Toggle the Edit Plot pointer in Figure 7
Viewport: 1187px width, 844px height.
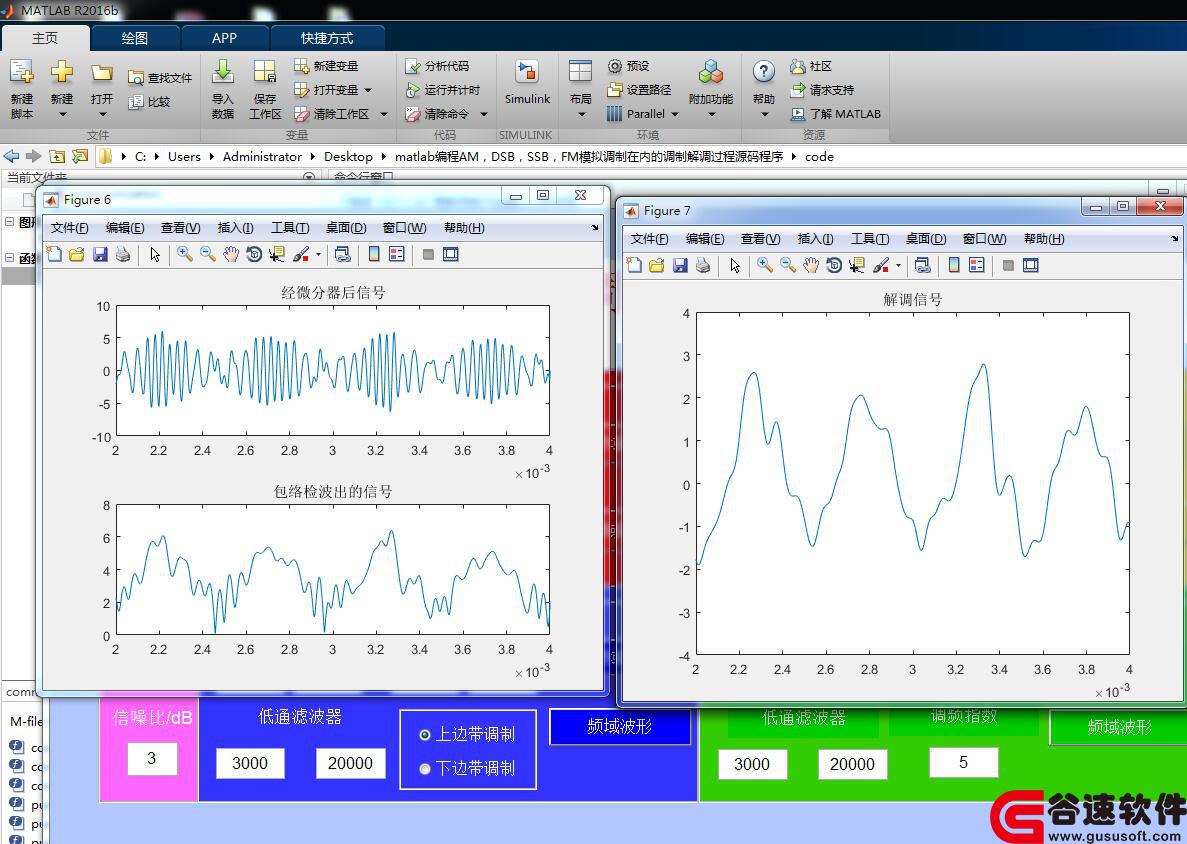[735, 265]
